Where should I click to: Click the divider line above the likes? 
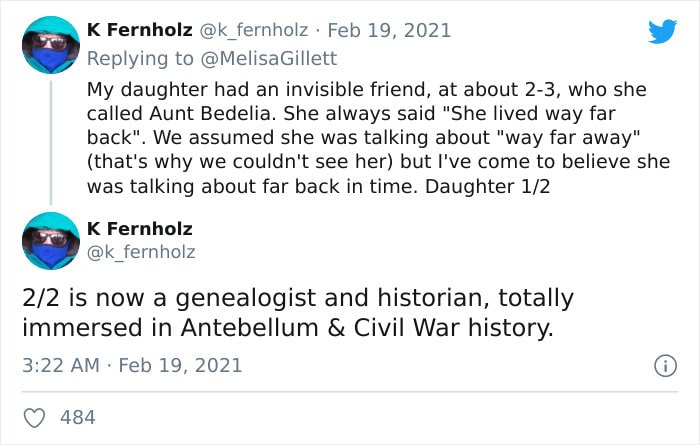point(350,391)
